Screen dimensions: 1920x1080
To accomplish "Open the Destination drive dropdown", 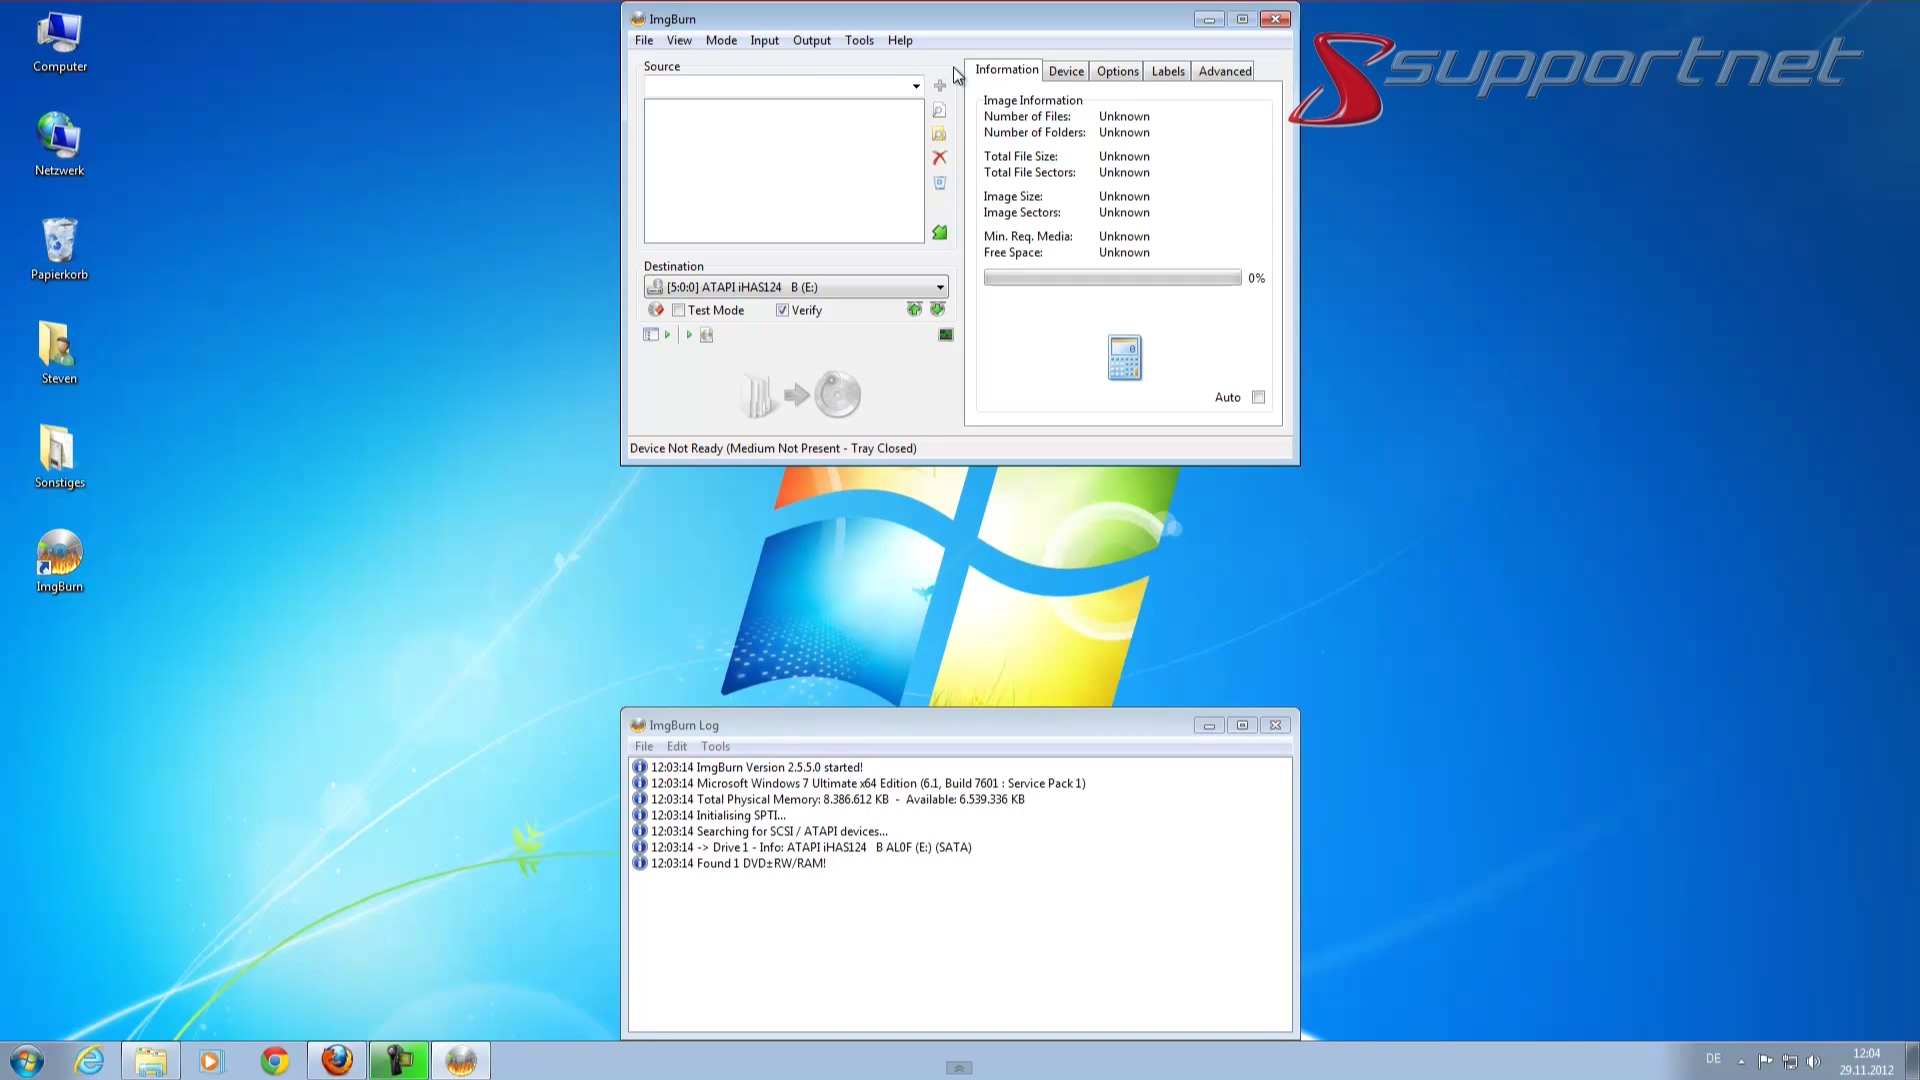I will [x=938, y=287].
